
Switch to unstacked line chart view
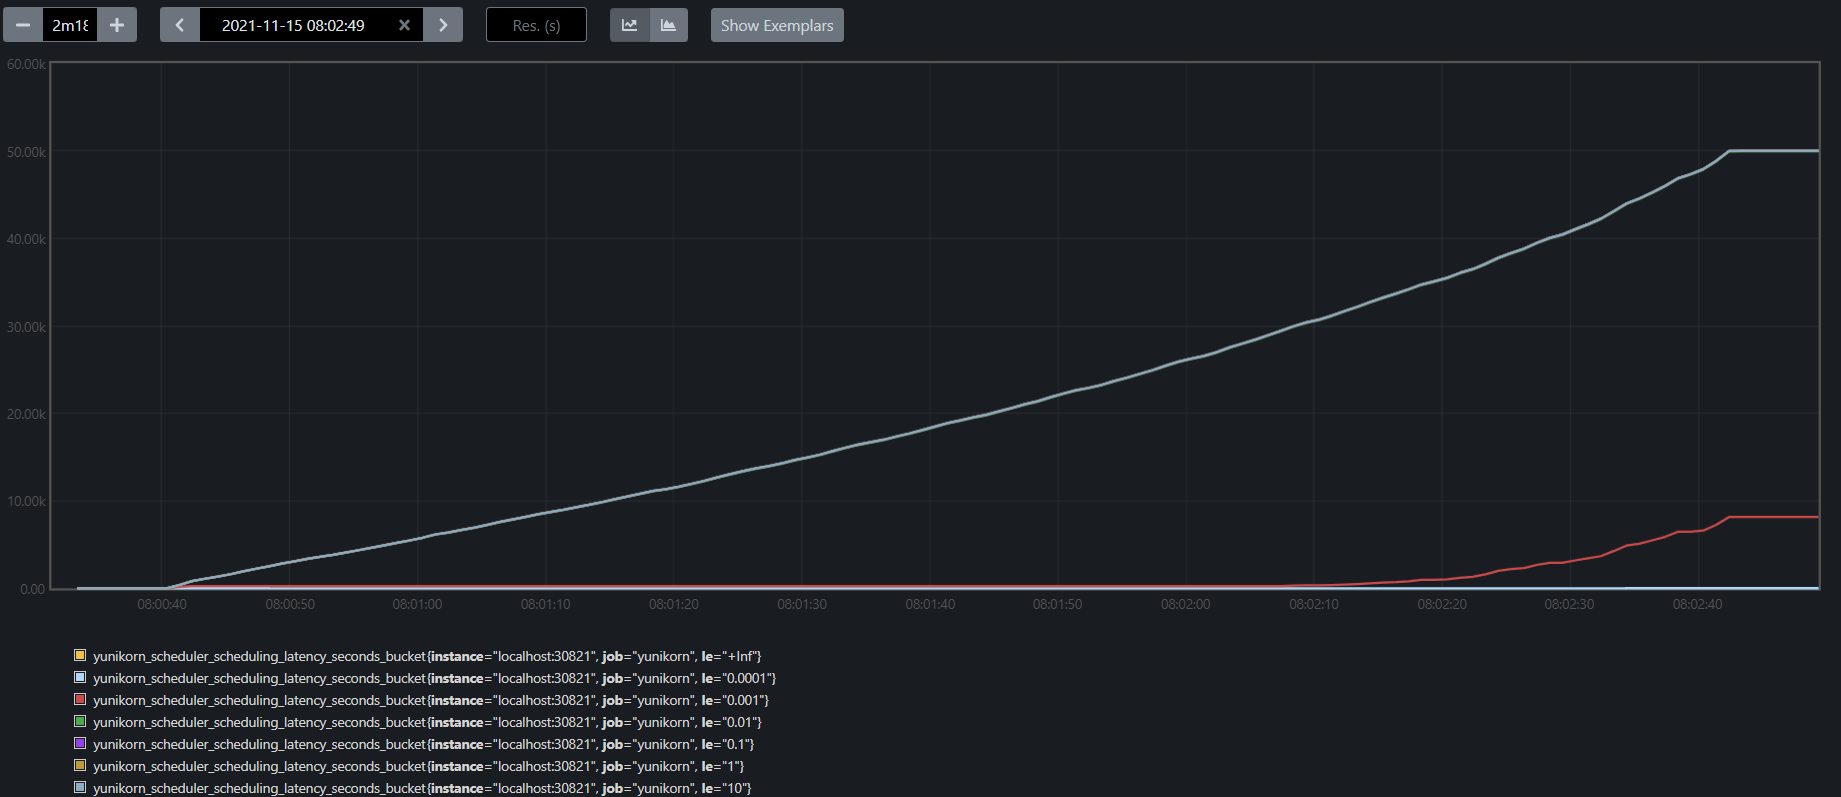630,25
